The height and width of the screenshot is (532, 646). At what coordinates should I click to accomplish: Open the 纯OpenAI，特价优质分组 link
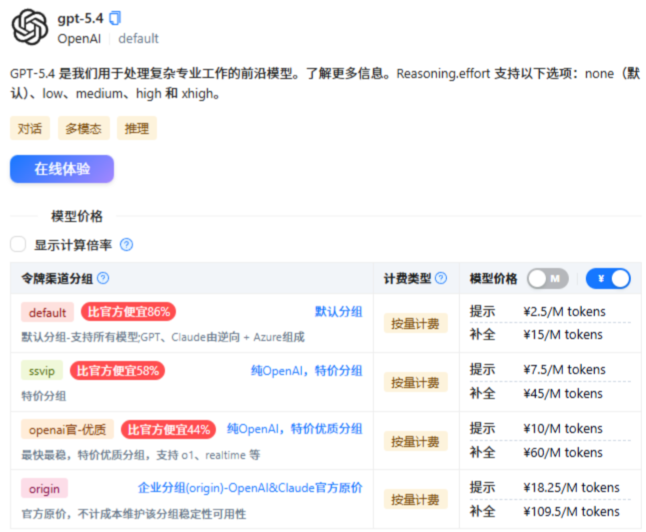[295, 429]
